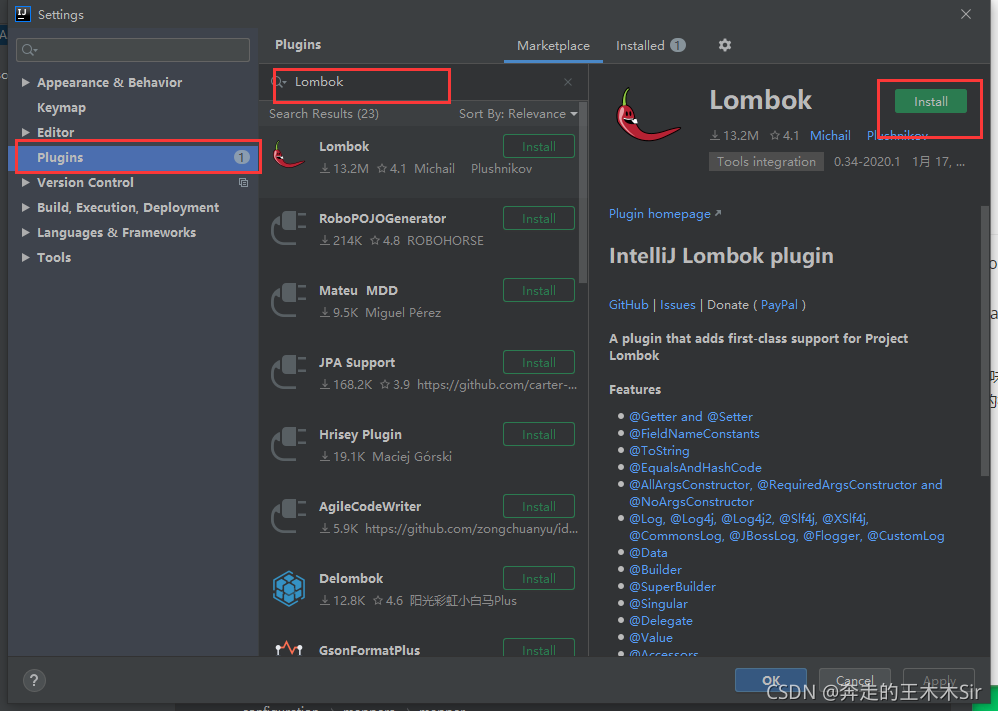The image size is (998, 711).
Task: Open the @SuperBuilder feature link
Action: click(672, 587)
